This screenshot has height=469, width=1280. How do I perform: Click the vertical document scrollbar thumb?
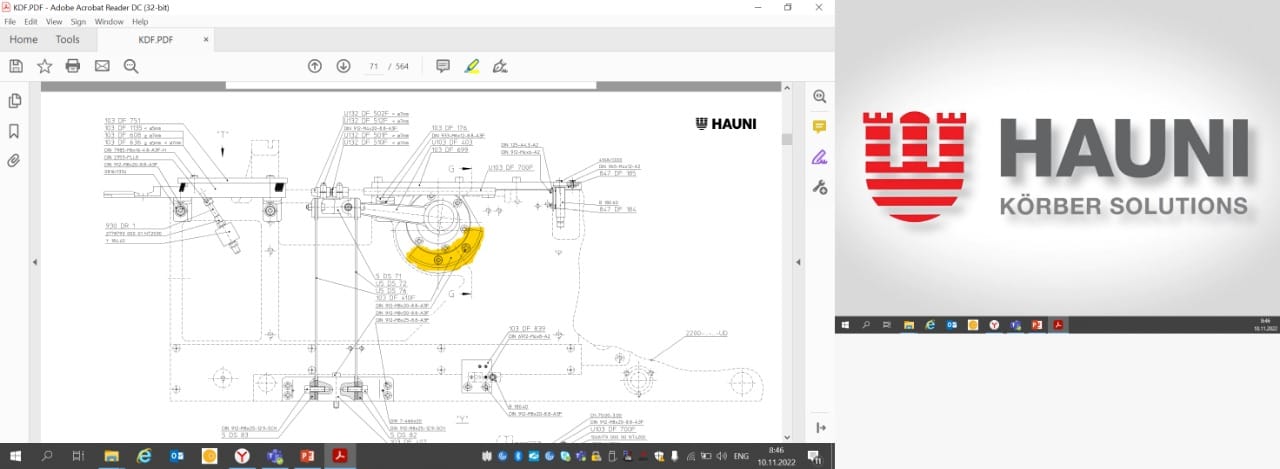(787, 139)
